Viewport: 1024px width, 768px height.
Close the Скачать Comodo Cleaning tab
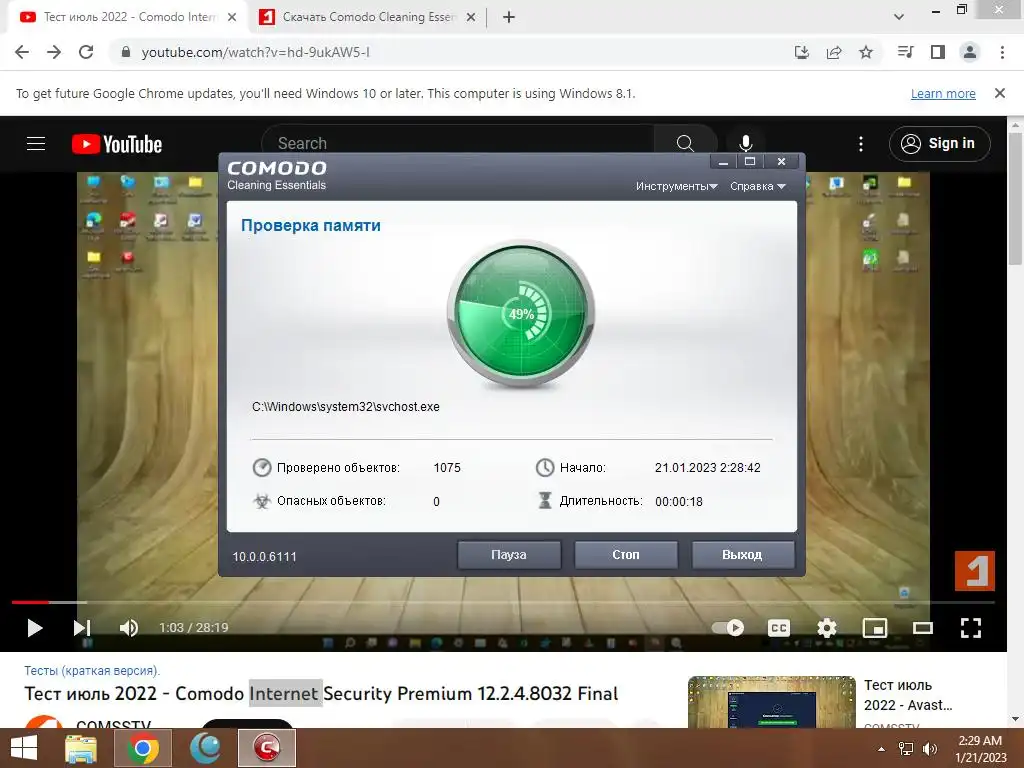pyautogui.click(x=471, y=17)
